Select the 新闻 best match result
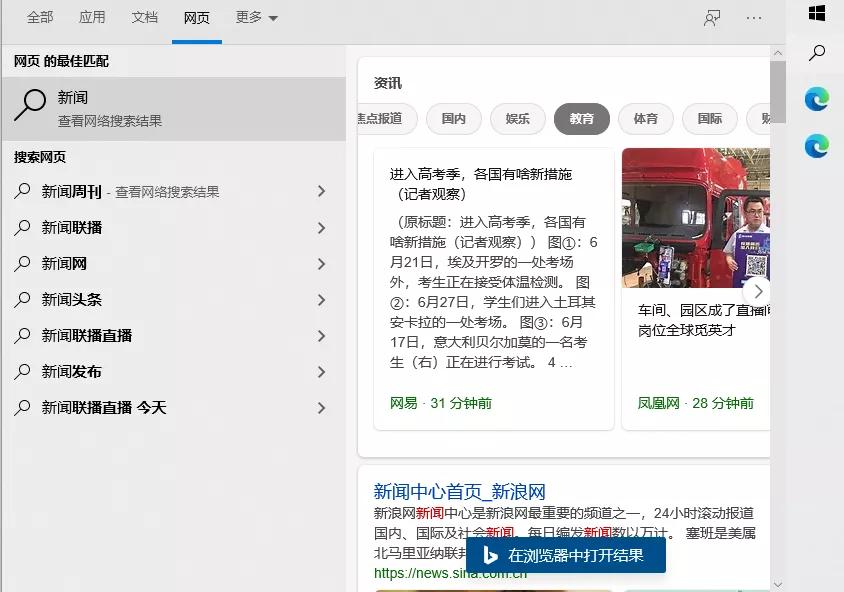This screenshot has height=592, width=844. pos(174,109)
